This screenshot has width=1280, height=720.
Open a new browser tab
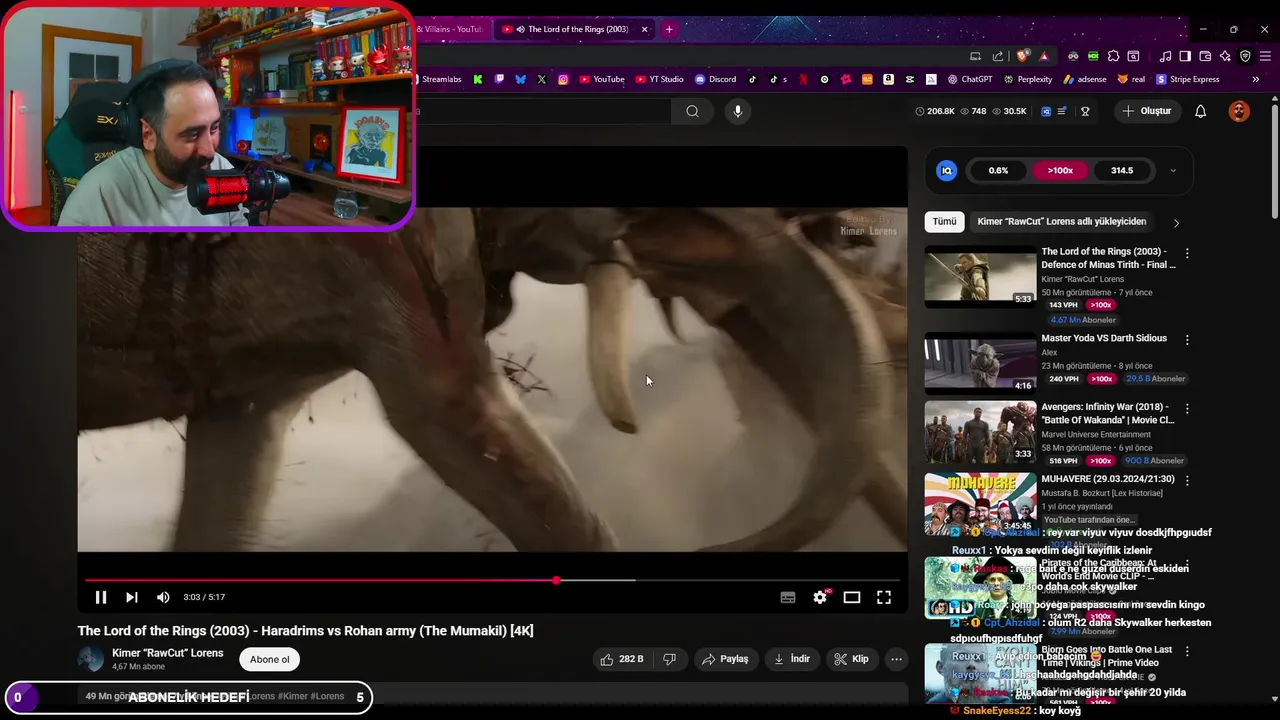669,29
